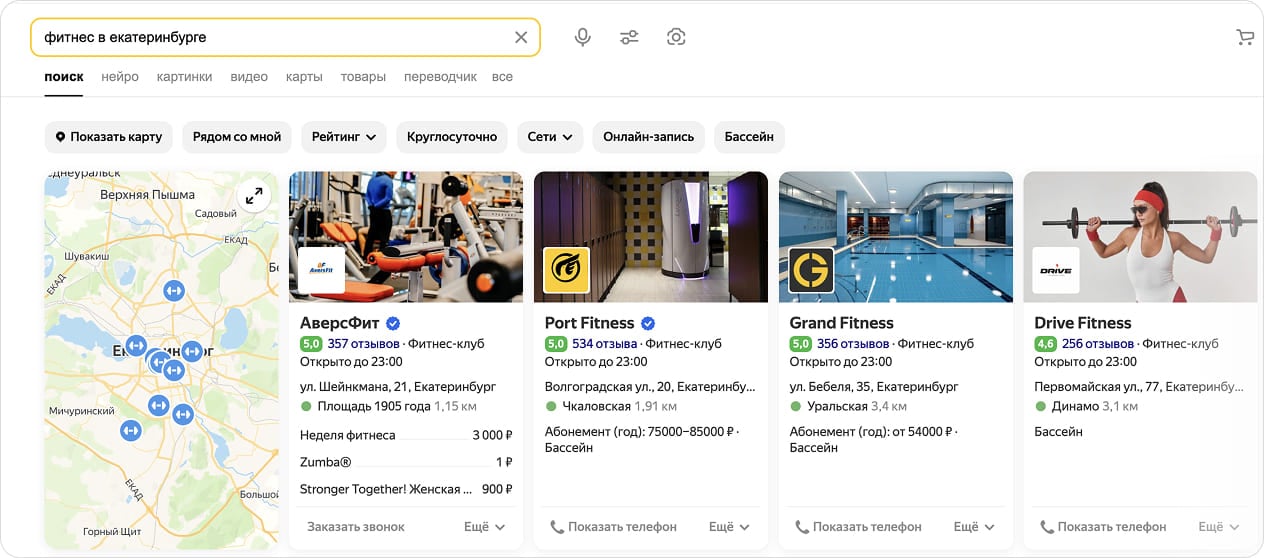Clear the search query with X icon

[521, 37]
